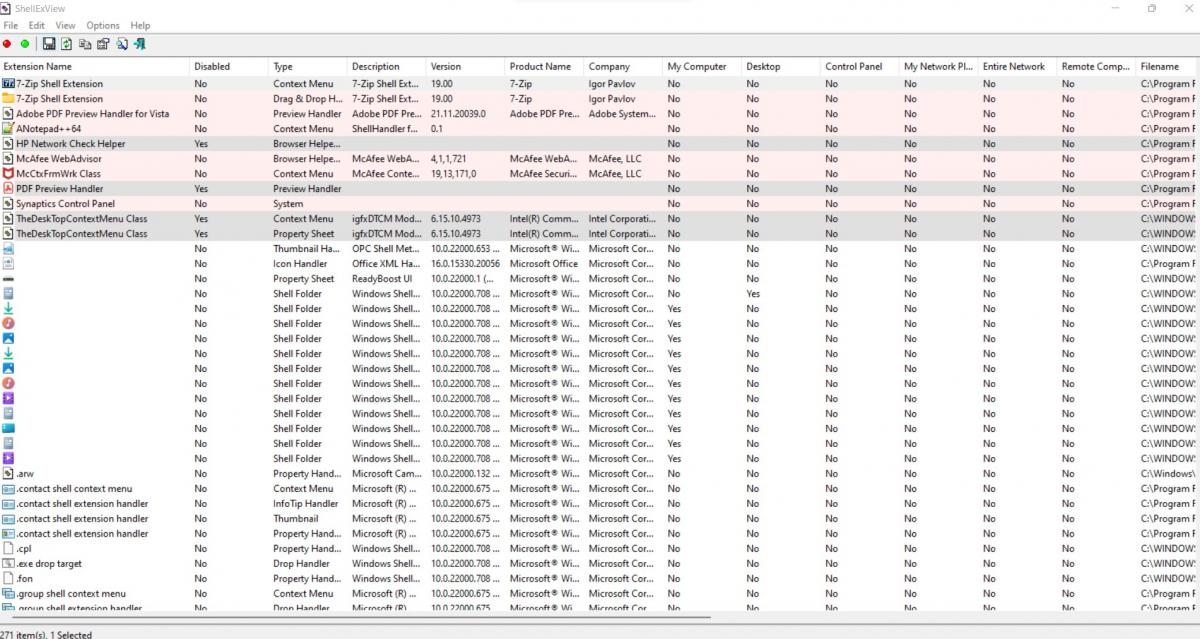Sort by the Type column header
1200x639 pixels.
(308, 67)
